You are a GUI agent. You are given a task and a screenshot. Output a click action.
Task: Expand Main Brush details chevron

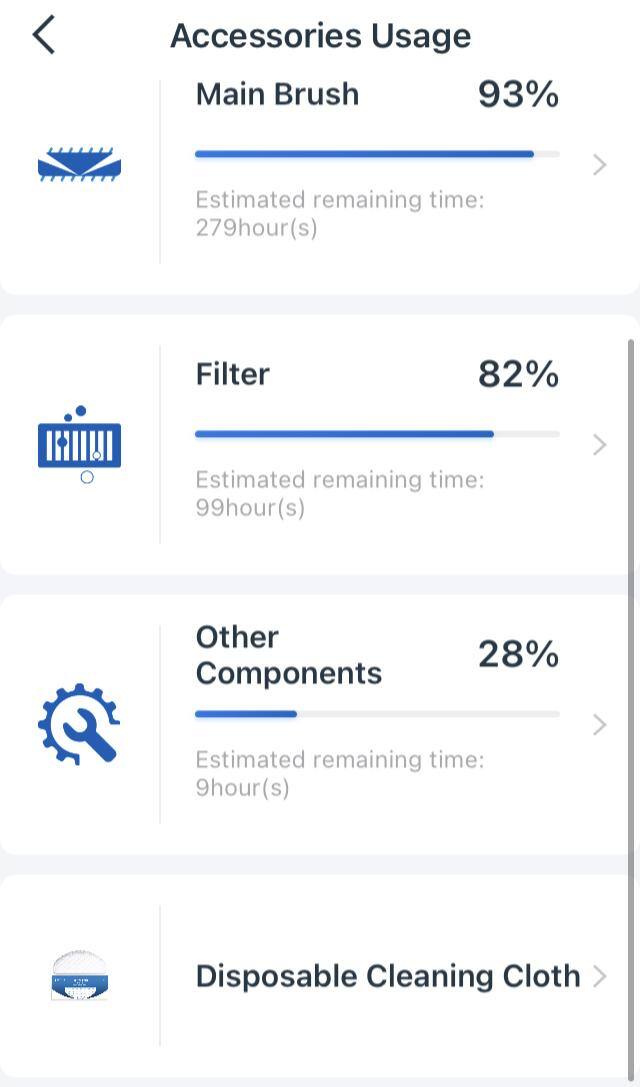coord(599,165)
